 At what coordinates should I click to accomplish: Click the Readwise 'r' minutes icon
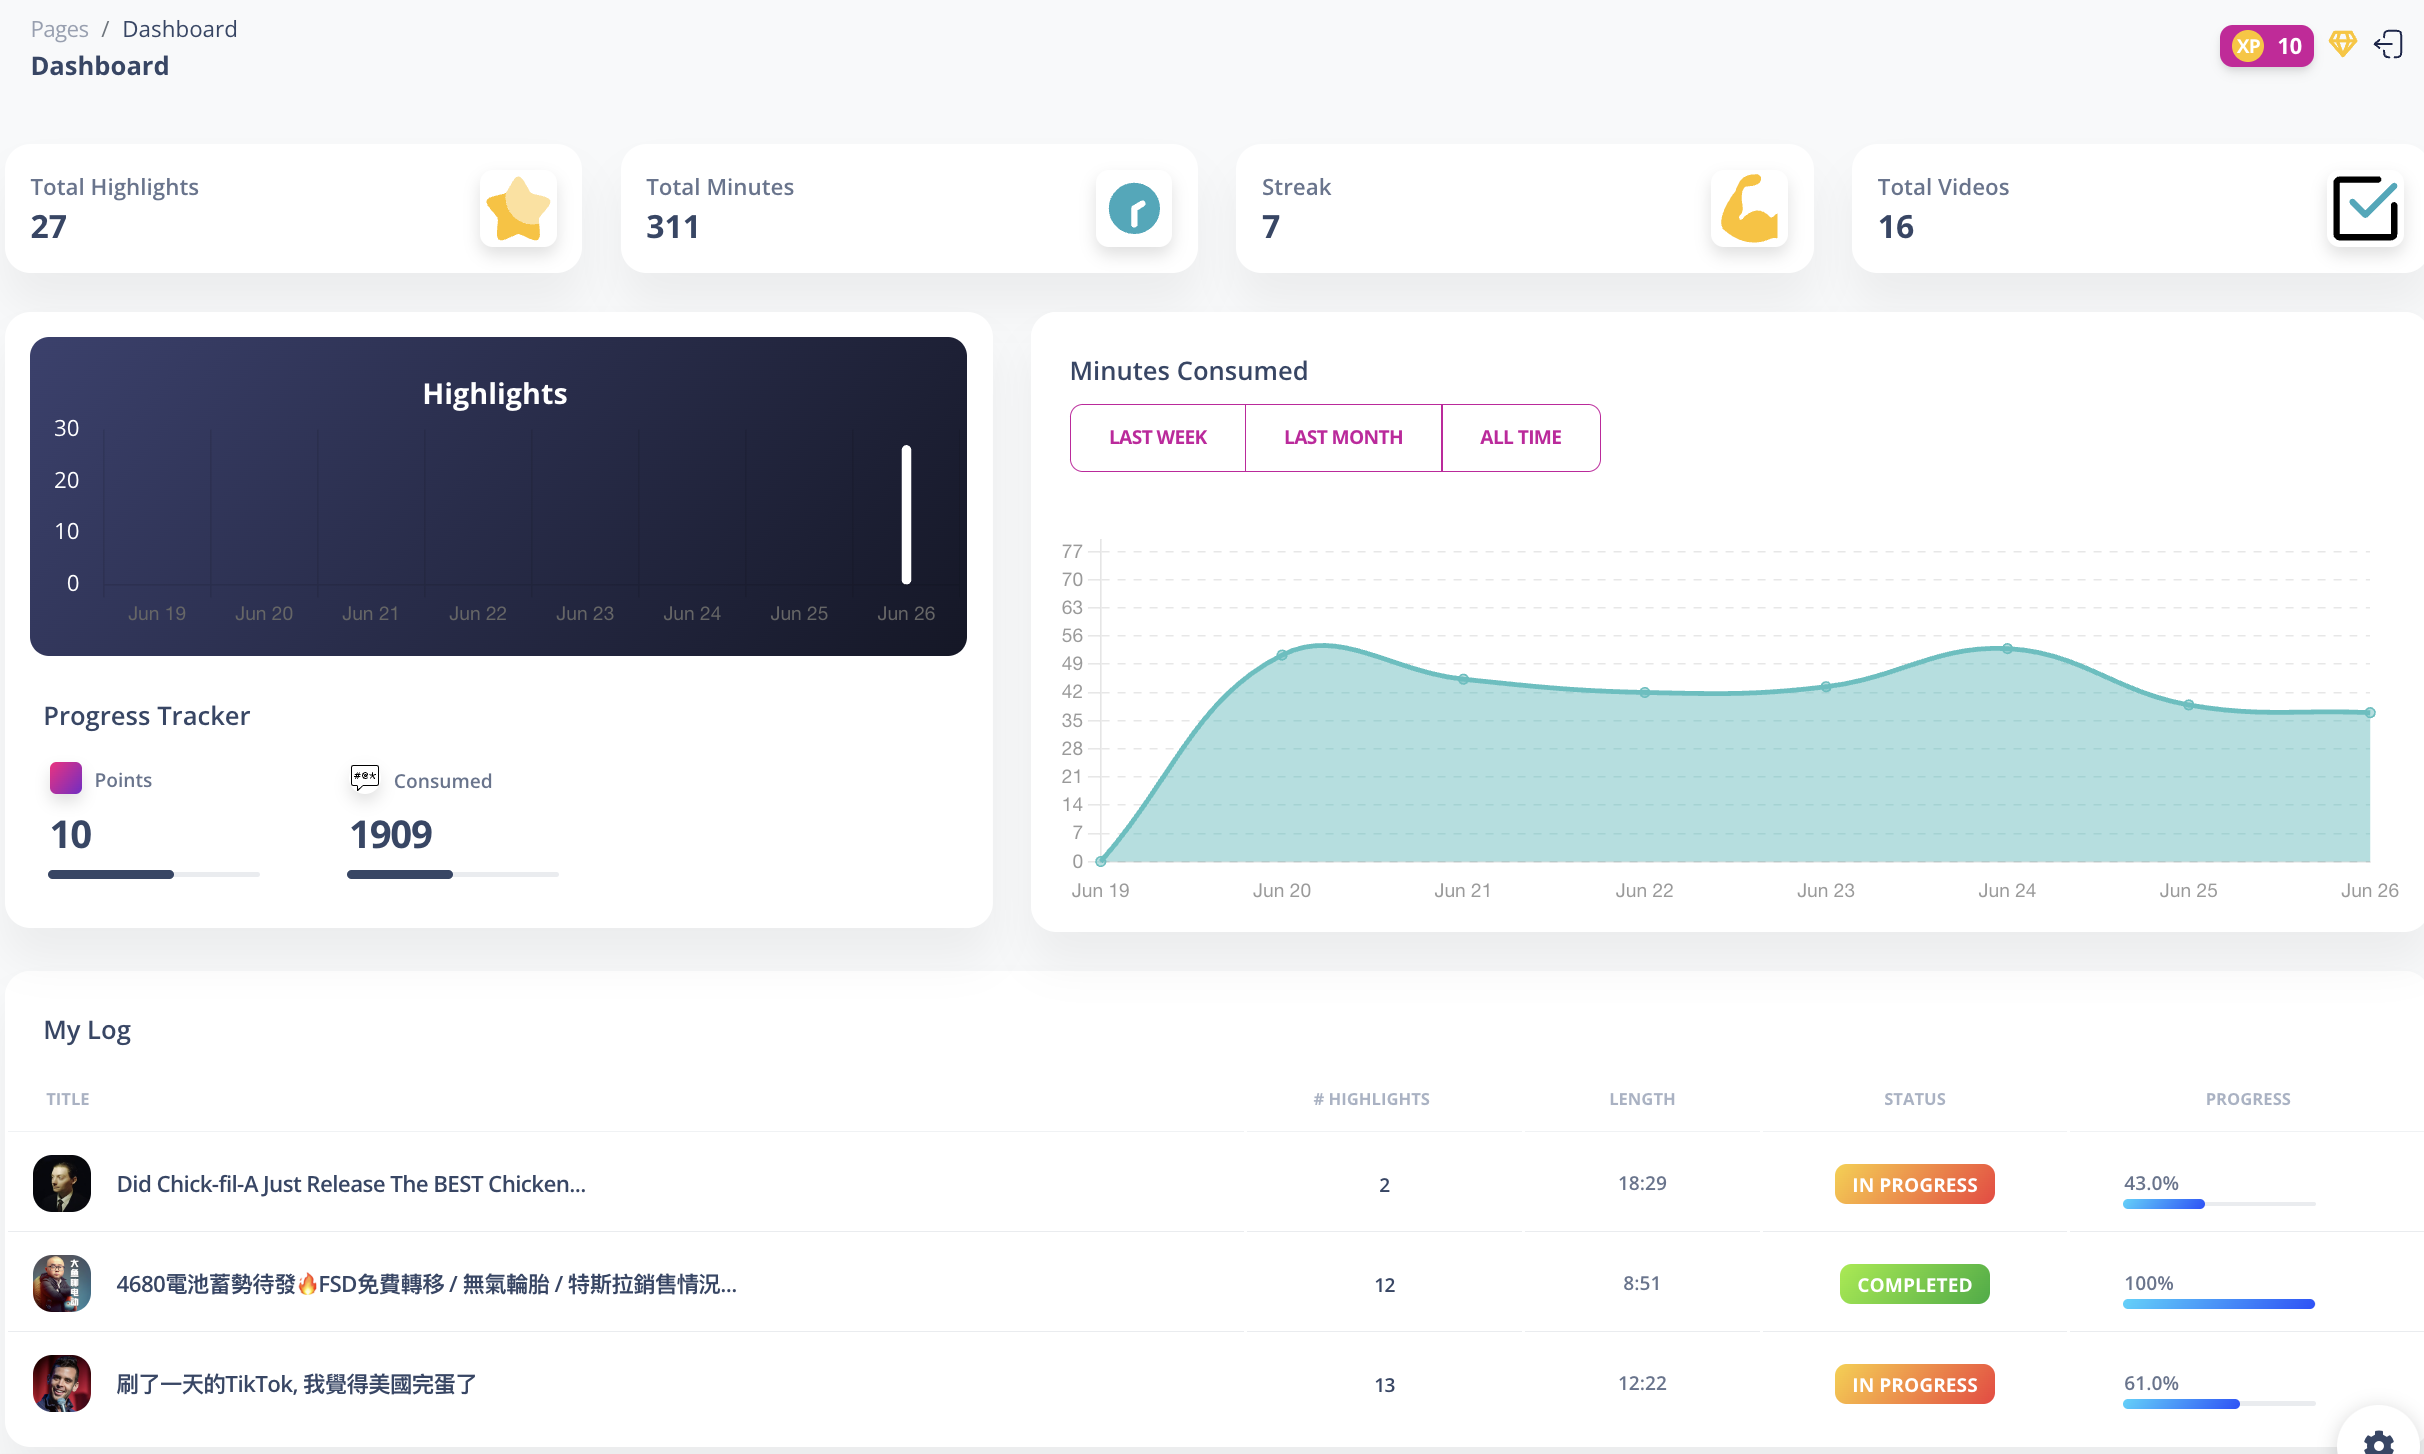click(x=1133, y=208)
